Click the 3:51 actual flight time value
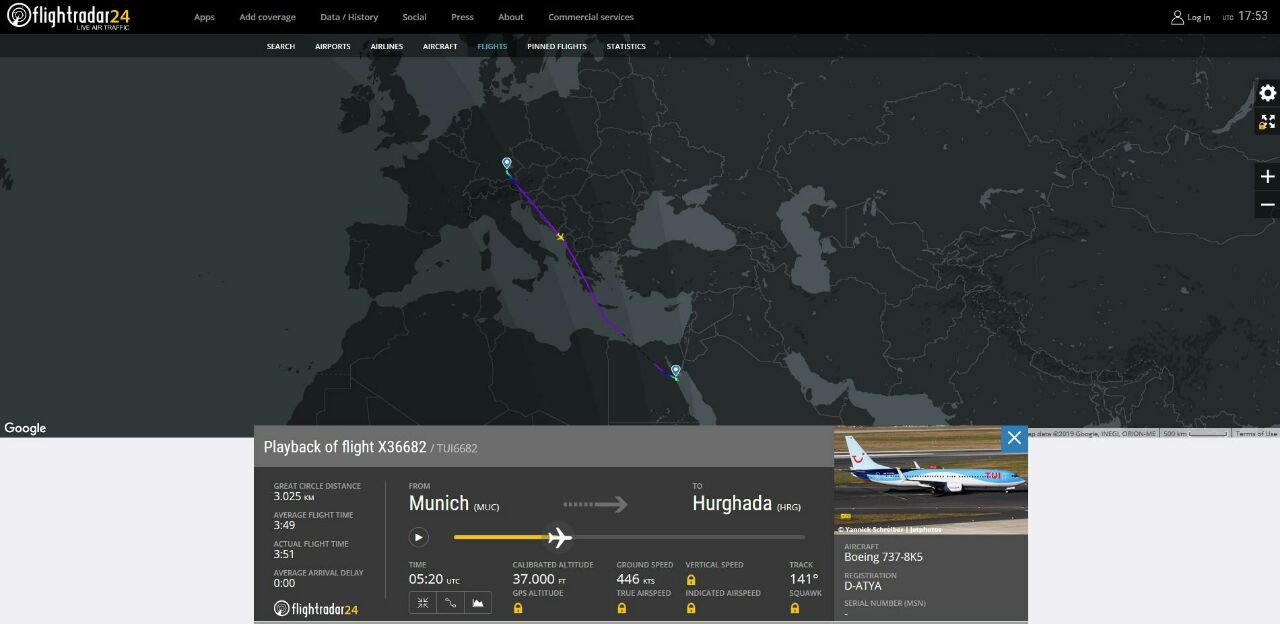Viewport: 1280px width, 624px height. (284, 554)
